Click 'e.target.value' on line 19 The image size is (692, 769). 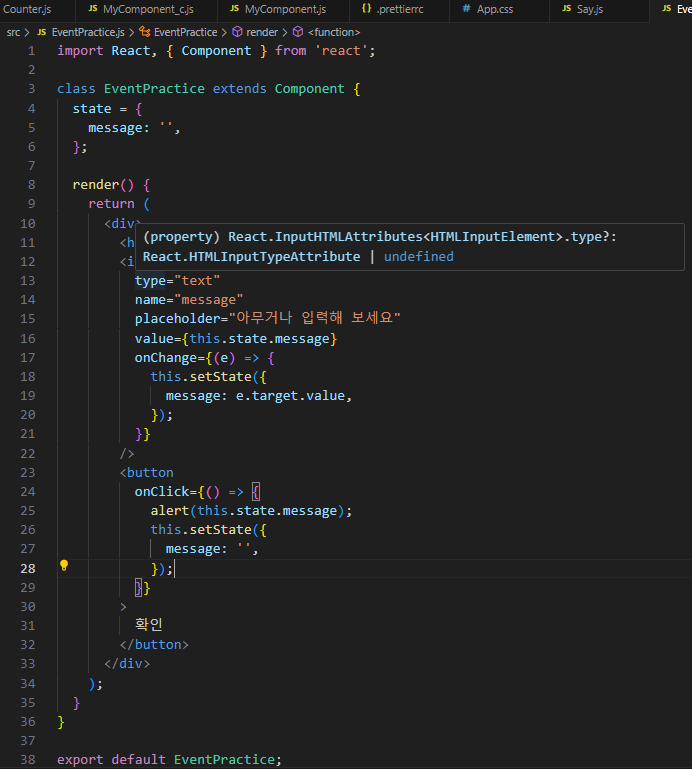click(x=290, y=396)
